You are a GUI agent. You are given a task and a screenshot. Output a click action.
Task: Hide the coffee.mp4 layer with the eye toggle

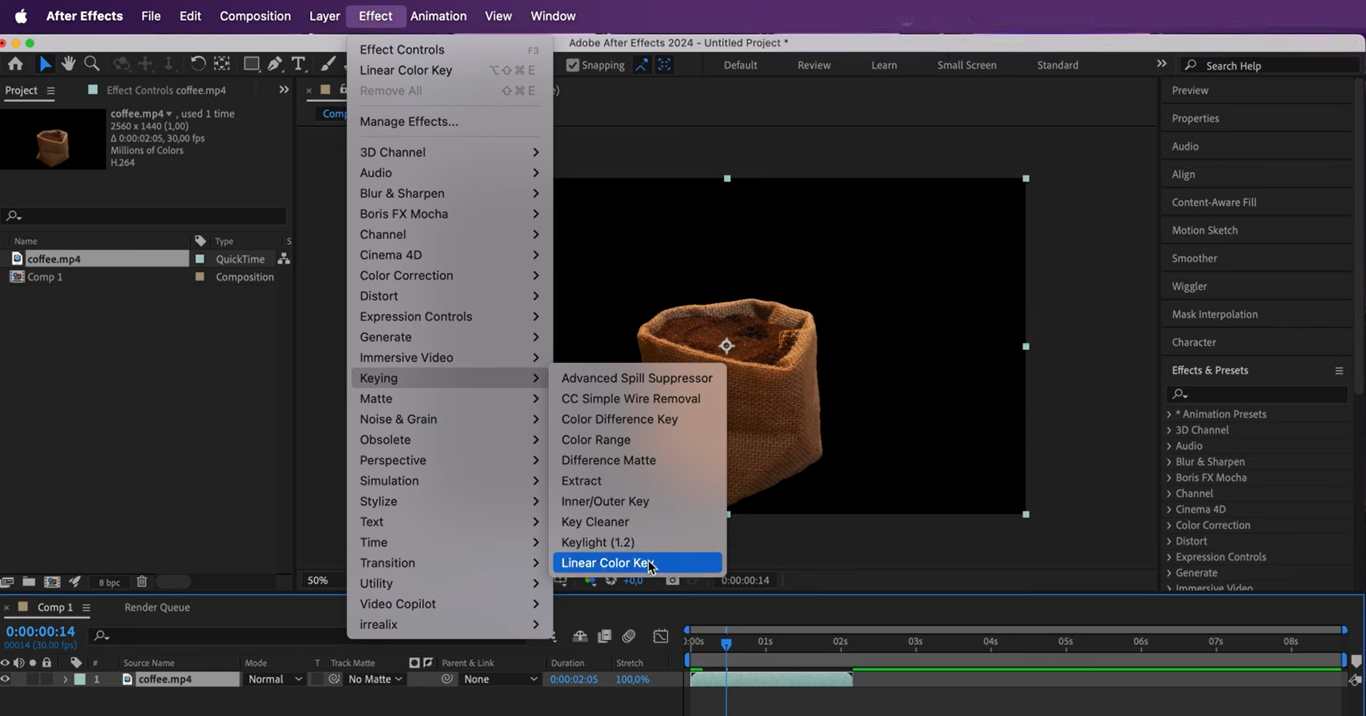click(6, 679)
